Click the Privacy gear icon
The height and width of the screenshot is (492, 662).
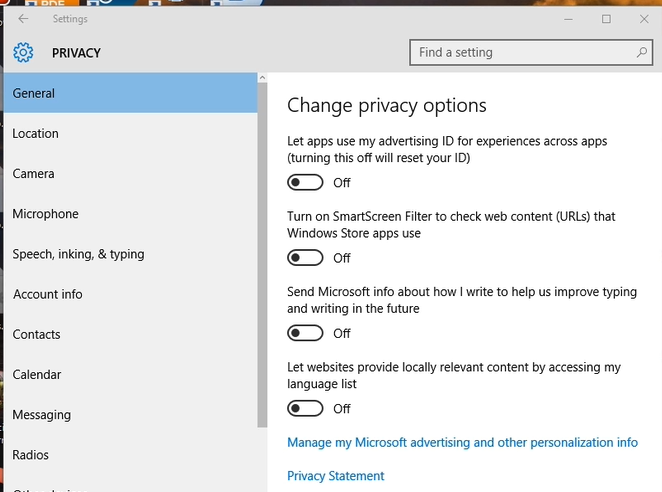click(x=23, y=53)
